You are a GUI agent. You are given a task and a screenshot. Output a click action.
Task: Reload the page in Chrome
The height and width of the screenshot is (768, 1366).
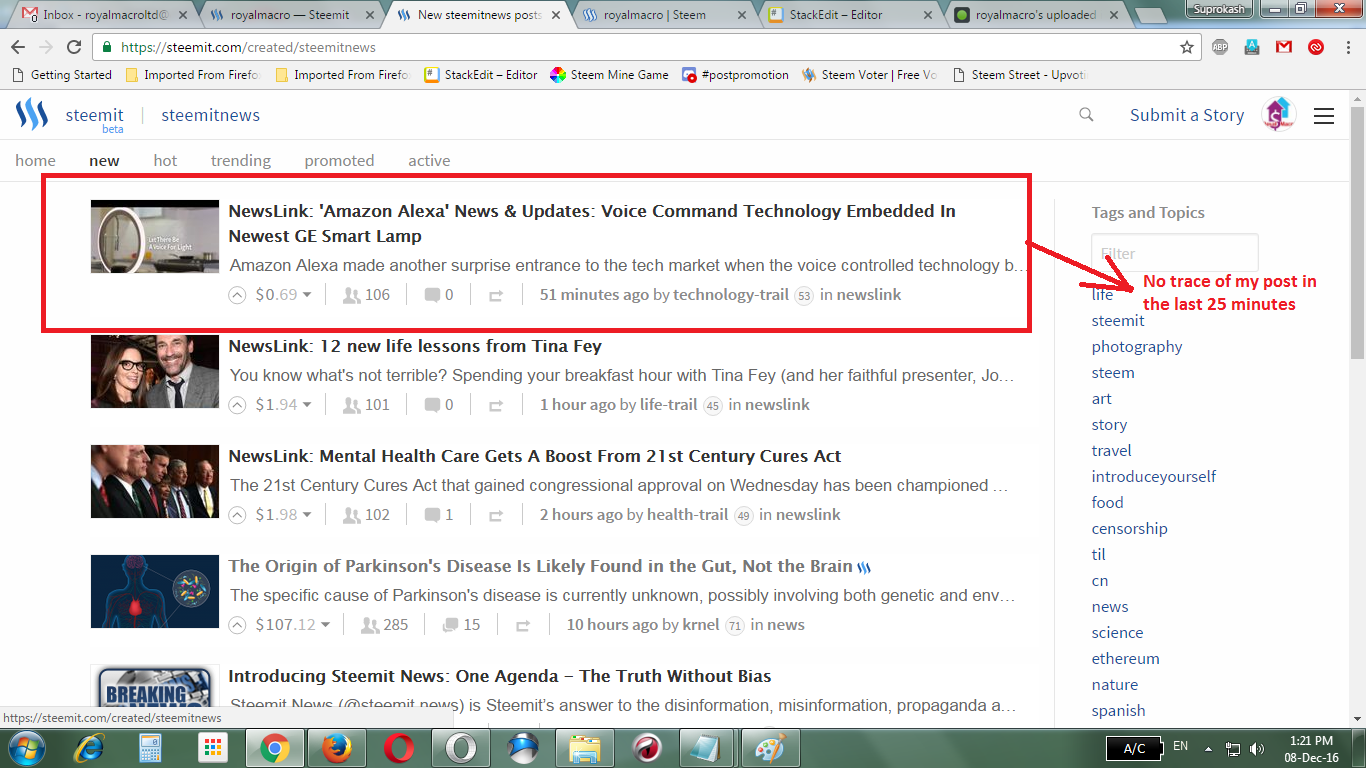coord(74,47)
